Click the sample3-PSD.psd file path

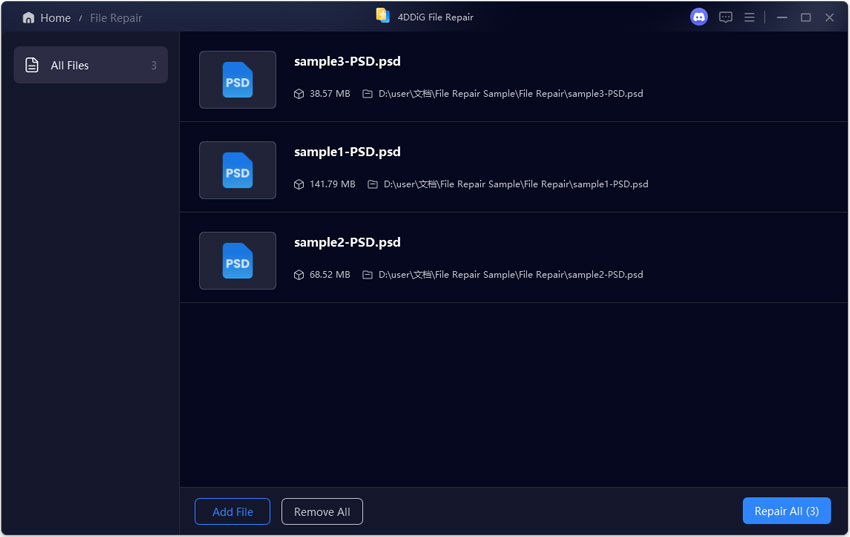click(x=511, y=94)
